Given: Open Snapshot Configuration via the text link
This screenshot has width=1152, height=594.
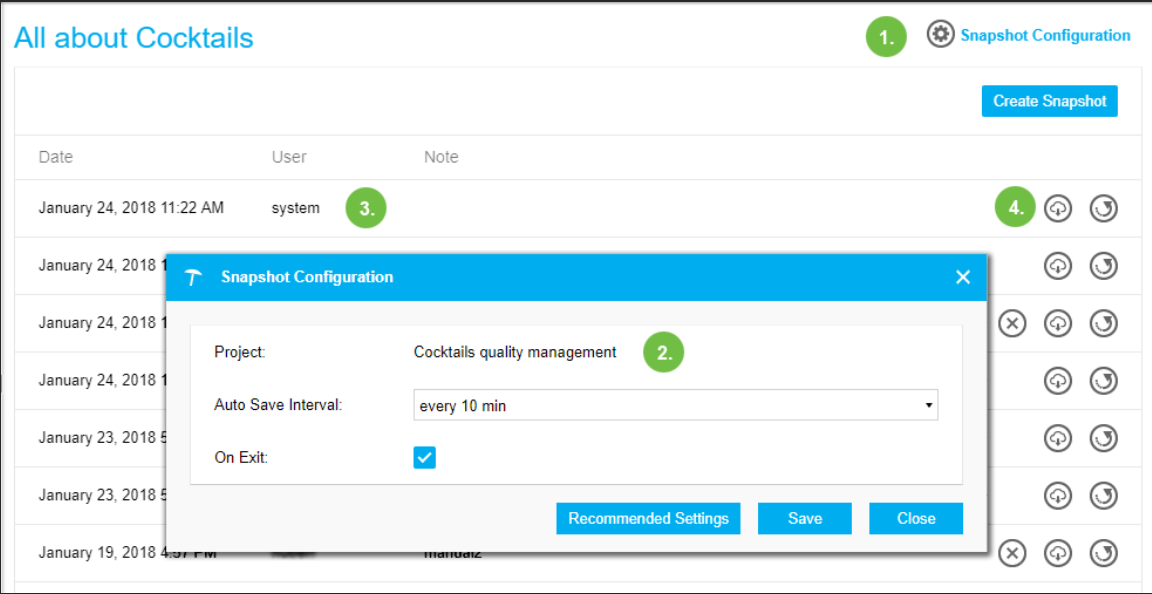Looking at the screenshot, I should point(1044,35).
